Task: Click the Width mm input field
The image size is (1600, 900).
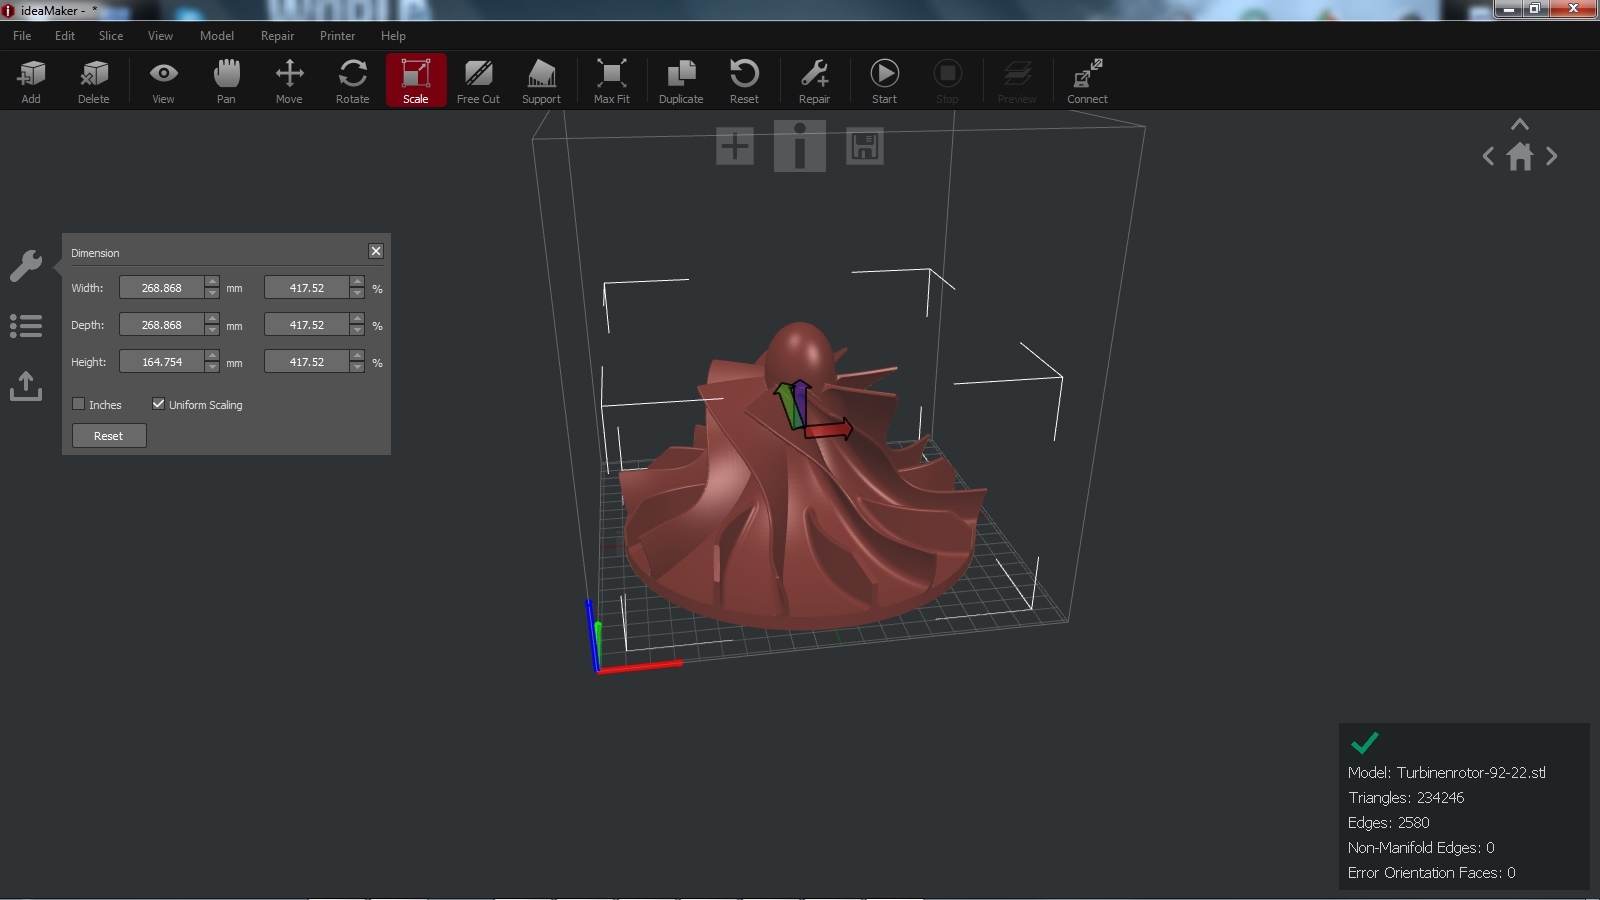Action: coord(161,288)
